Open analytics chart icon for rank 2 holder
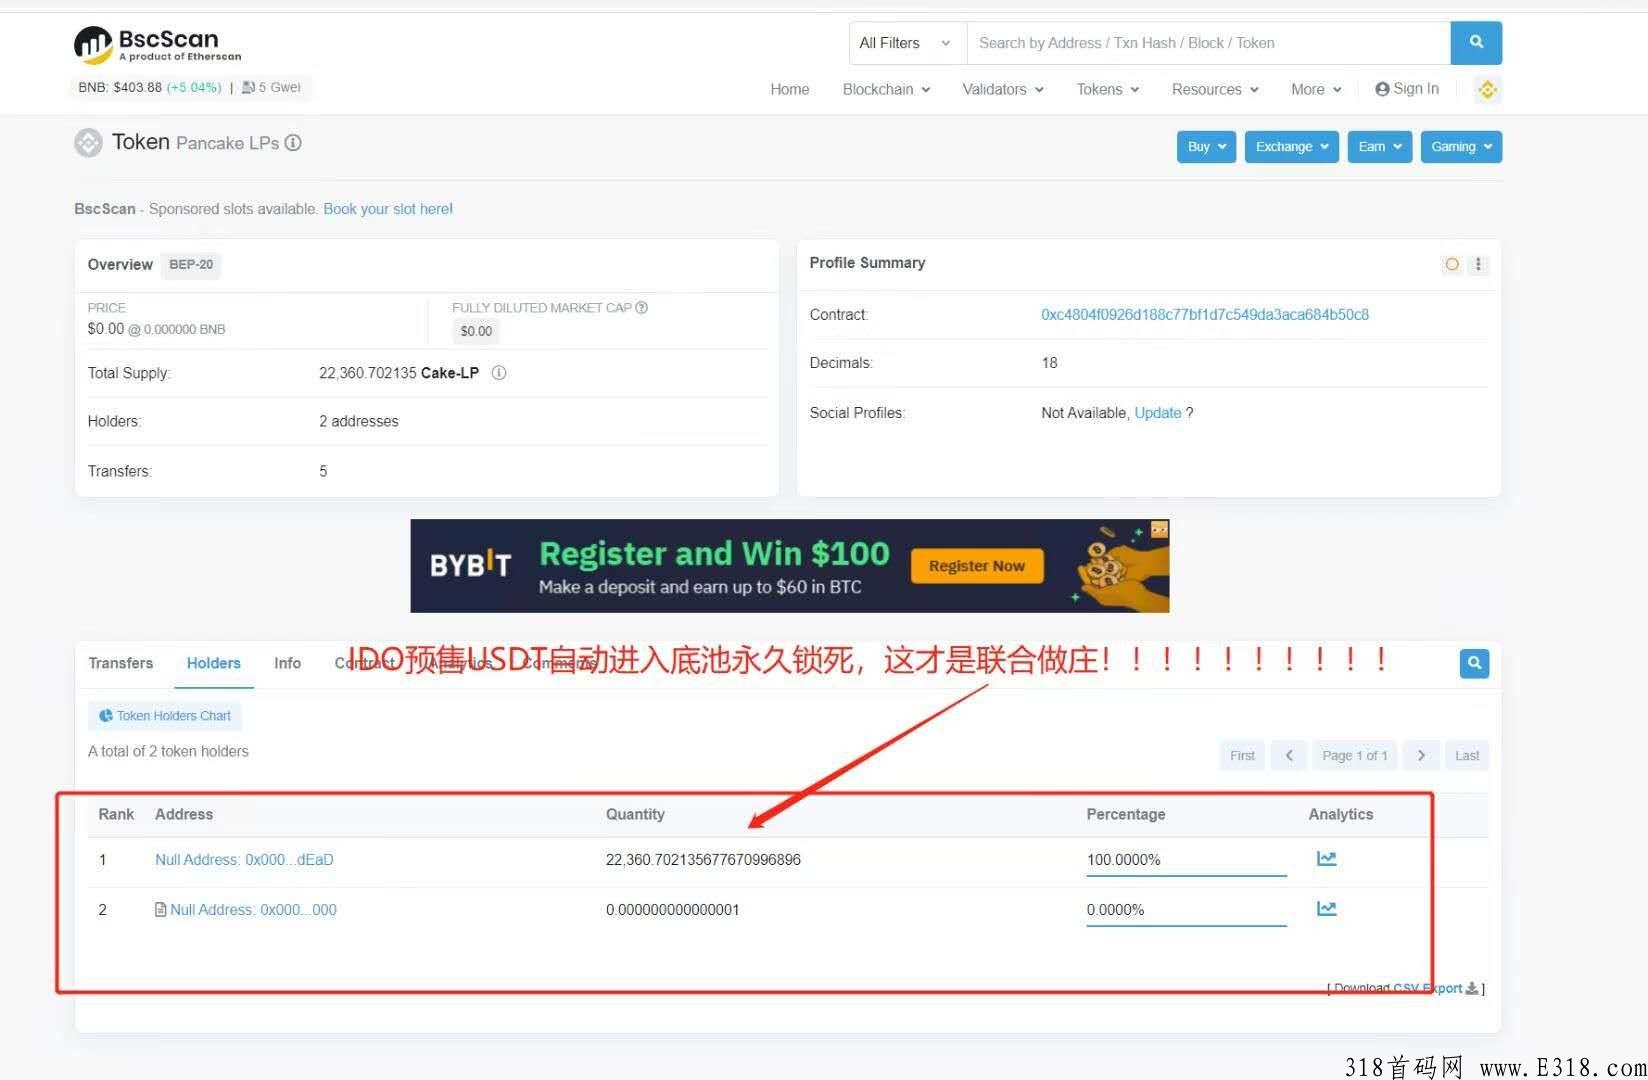This screenshot has height=1080, width=1648. tap(1327, 909)
